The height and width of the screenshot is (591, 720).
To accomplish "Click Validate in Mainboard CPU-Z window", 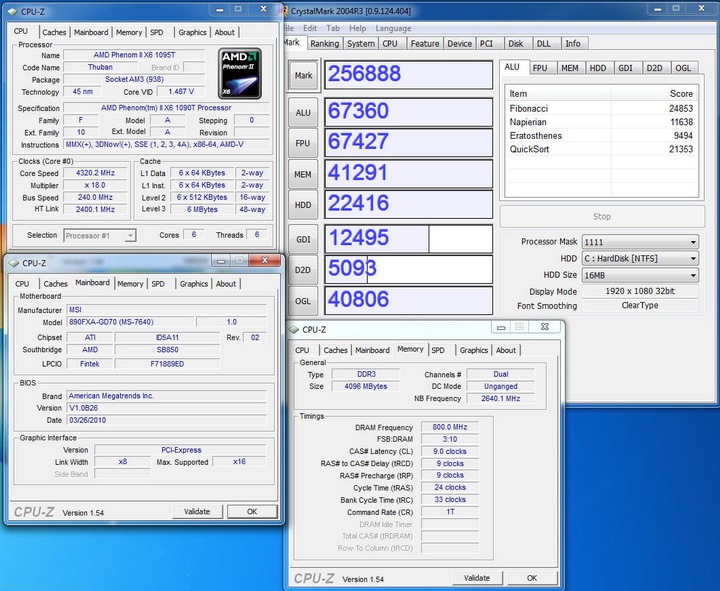I will (x=197, y=512).
